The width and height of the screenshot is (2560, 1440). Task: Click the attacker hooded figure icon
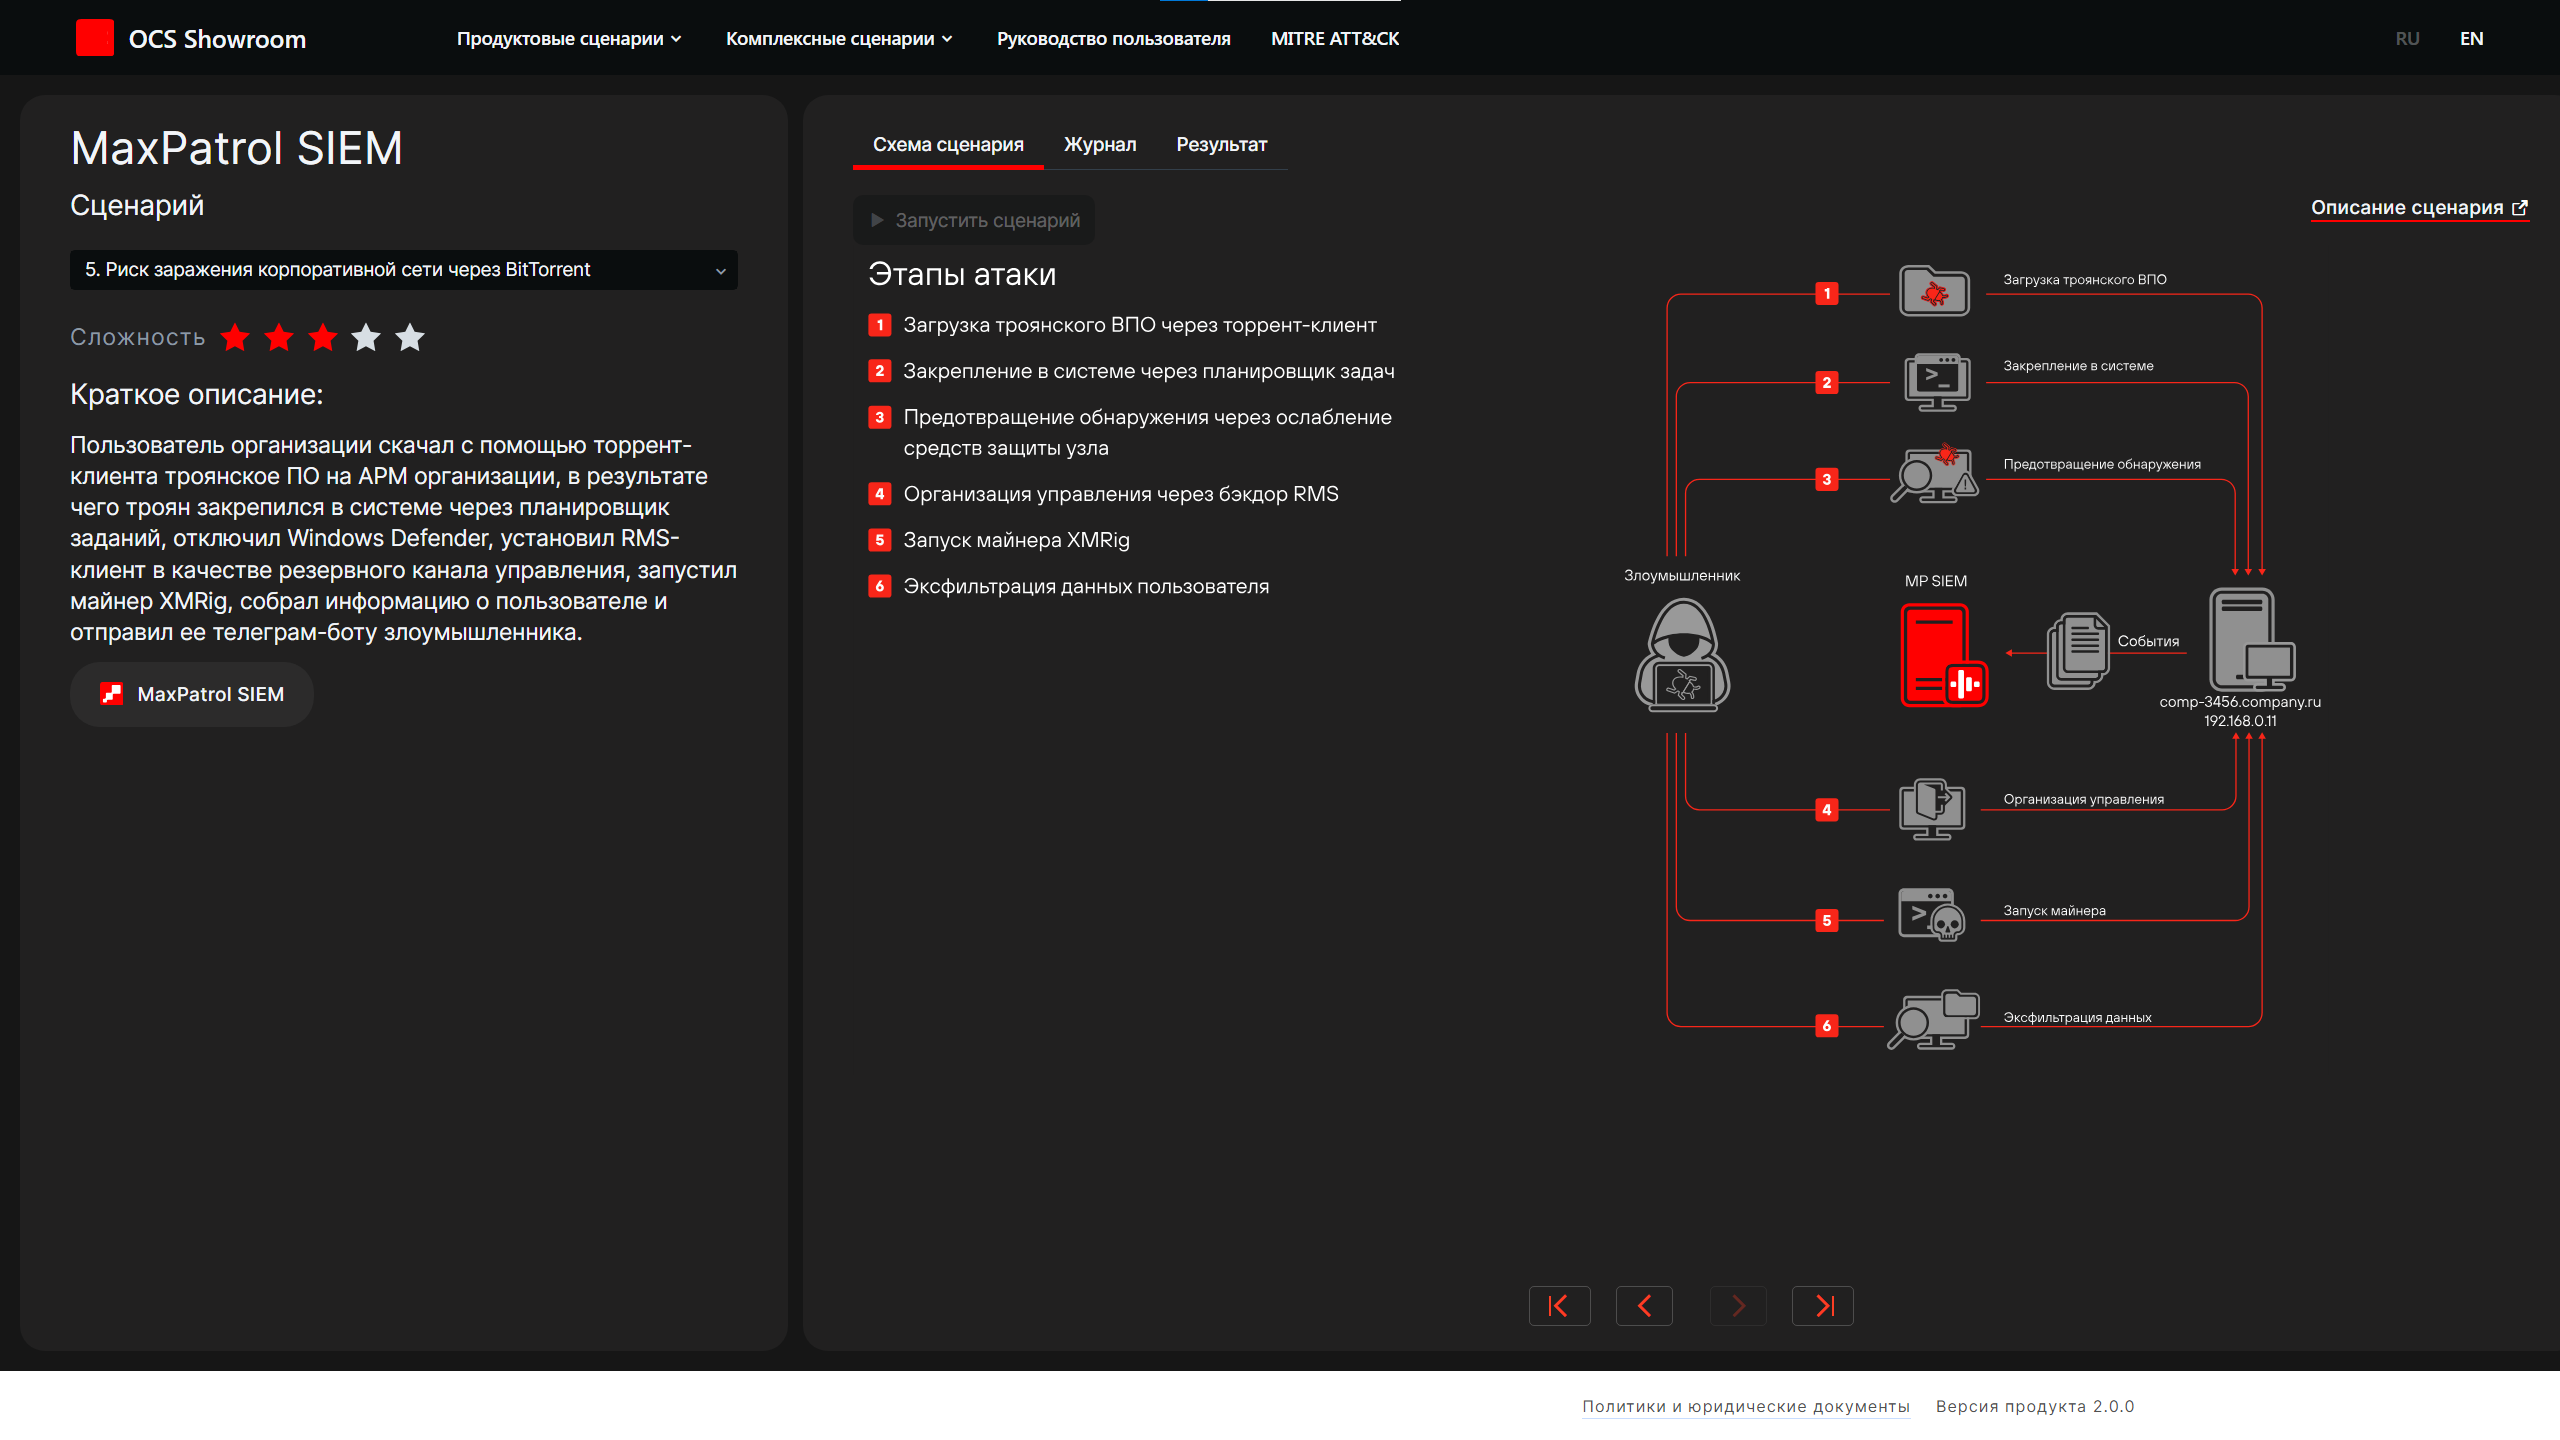coord(1683,655)
